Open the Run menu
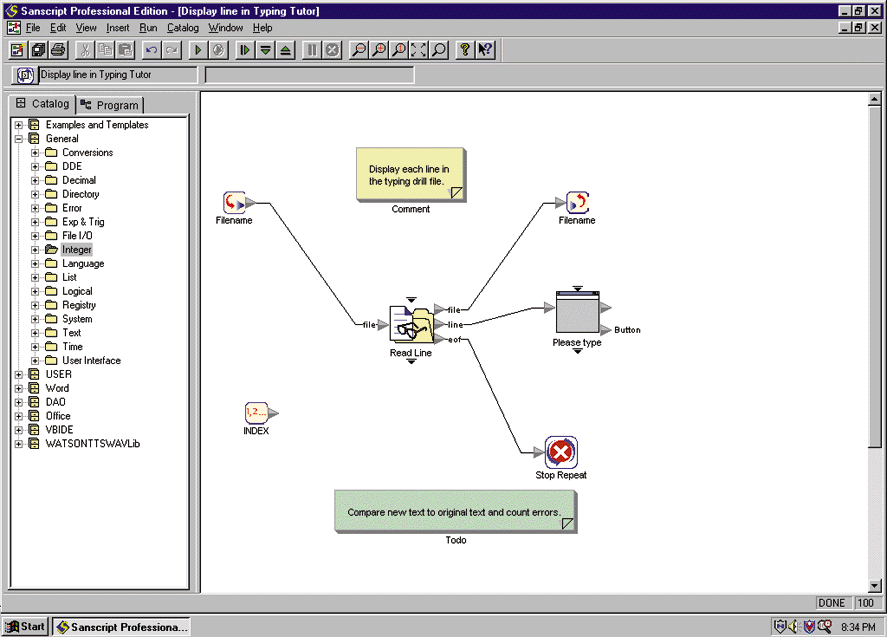The height and width of the screenshot is (637, 887). [148, 28]
